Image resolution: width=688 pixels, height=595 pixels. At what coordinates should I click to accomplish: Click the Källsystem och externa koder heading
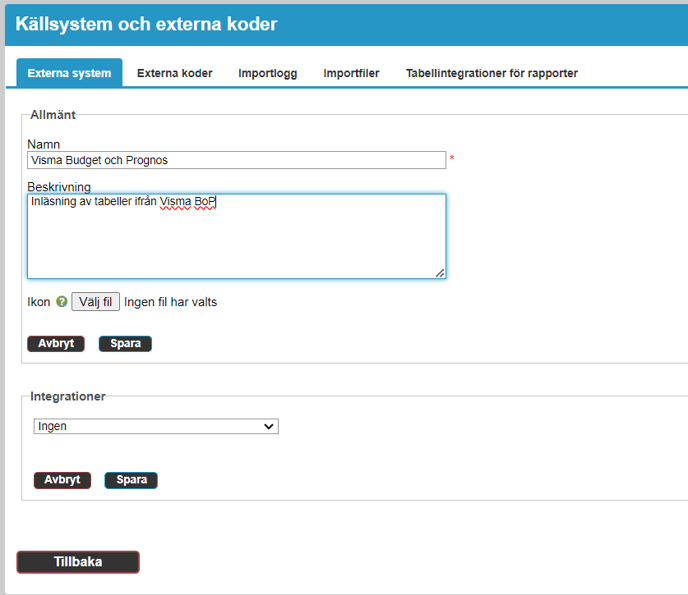[146, 24]
